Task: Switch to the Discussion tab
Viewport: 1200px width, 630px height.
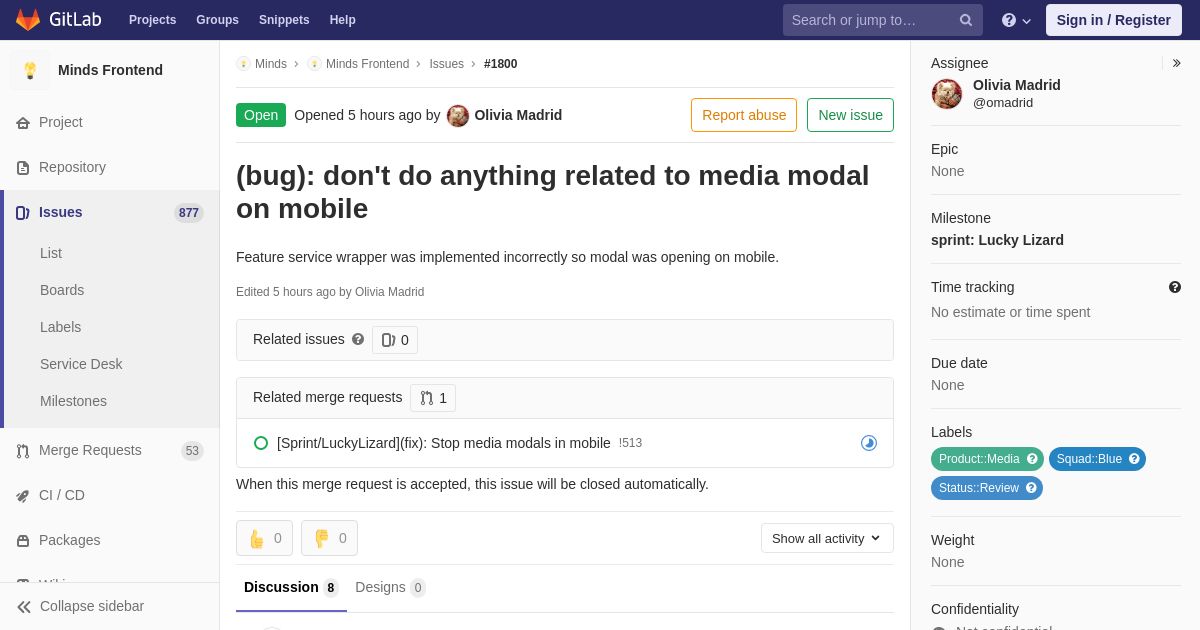Action: [x=291, y=588]
